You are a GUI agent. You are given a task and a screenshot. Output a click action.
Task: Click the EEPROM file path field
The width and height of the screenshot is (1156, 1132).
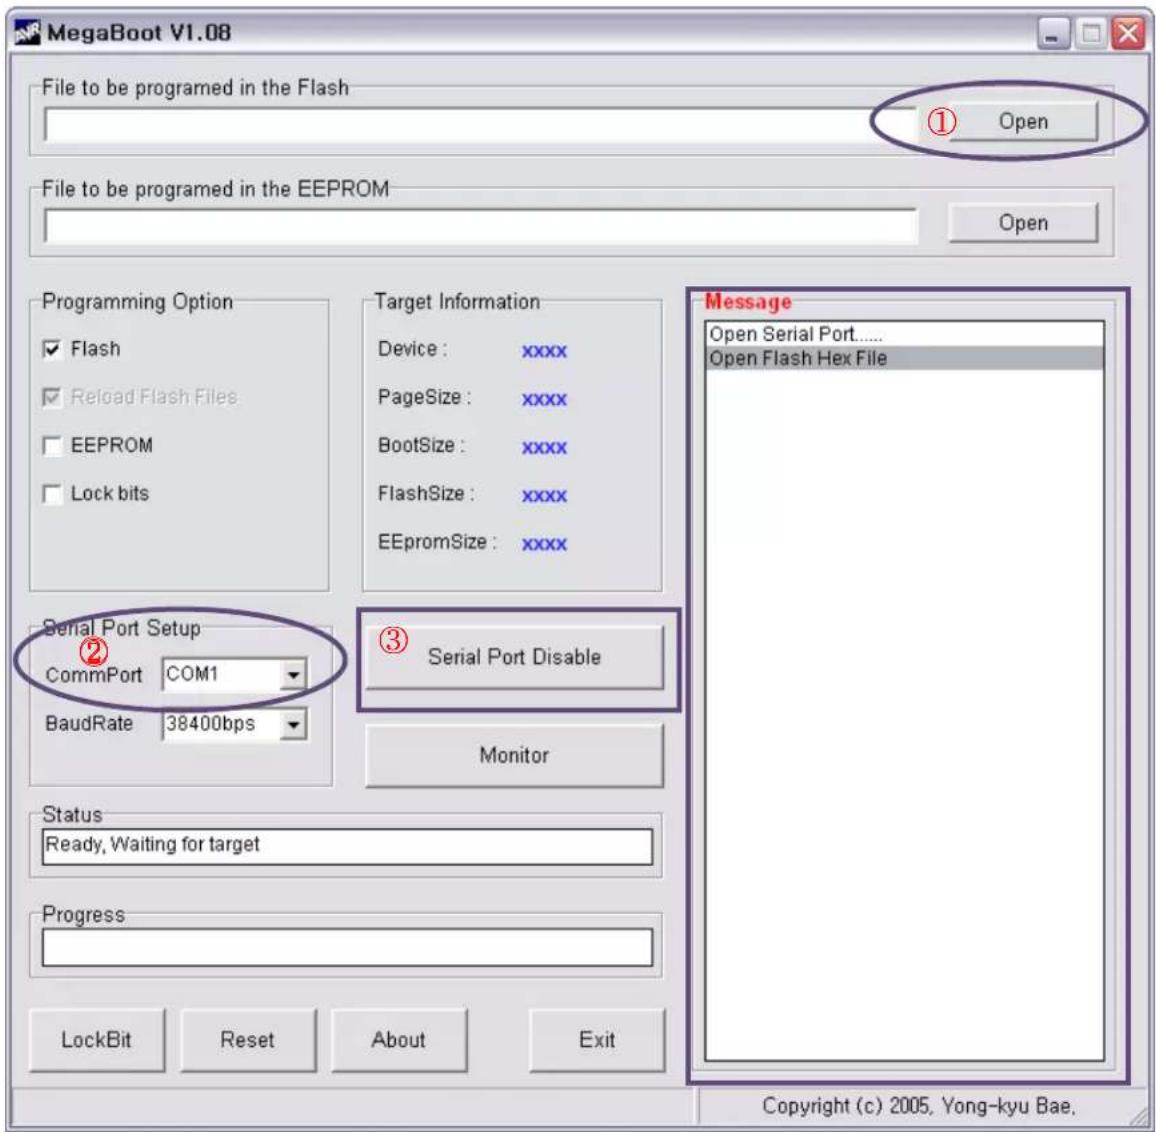(481, 226)
